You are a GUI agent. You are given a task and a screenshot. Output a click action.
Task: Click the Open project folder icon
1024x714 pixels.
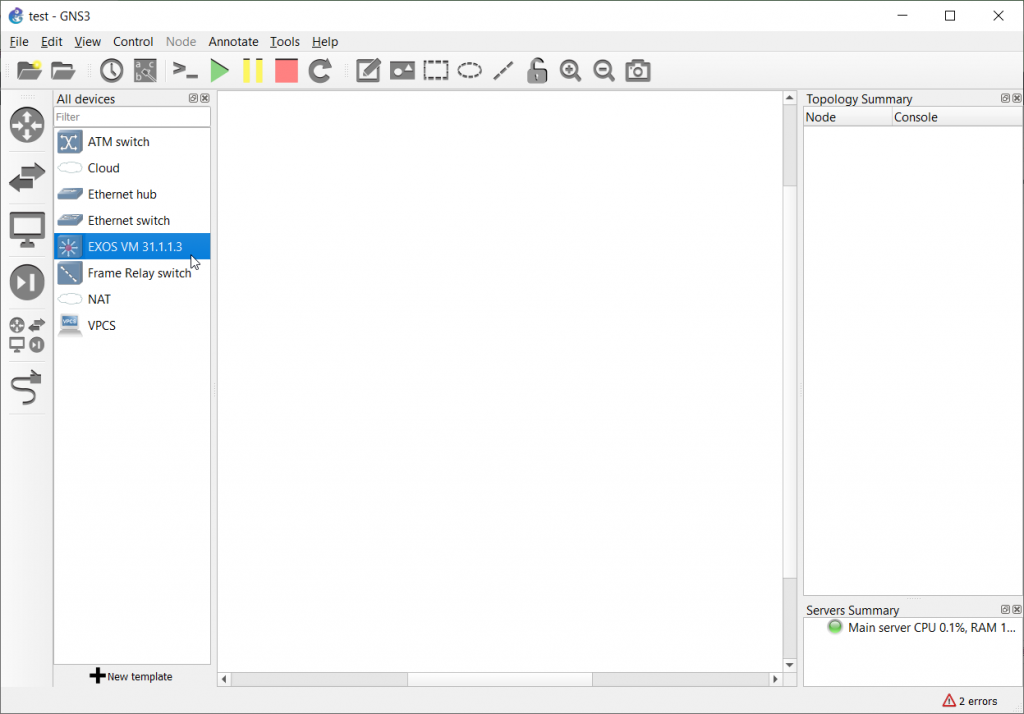pyautogui.click(x=63, y=71)
